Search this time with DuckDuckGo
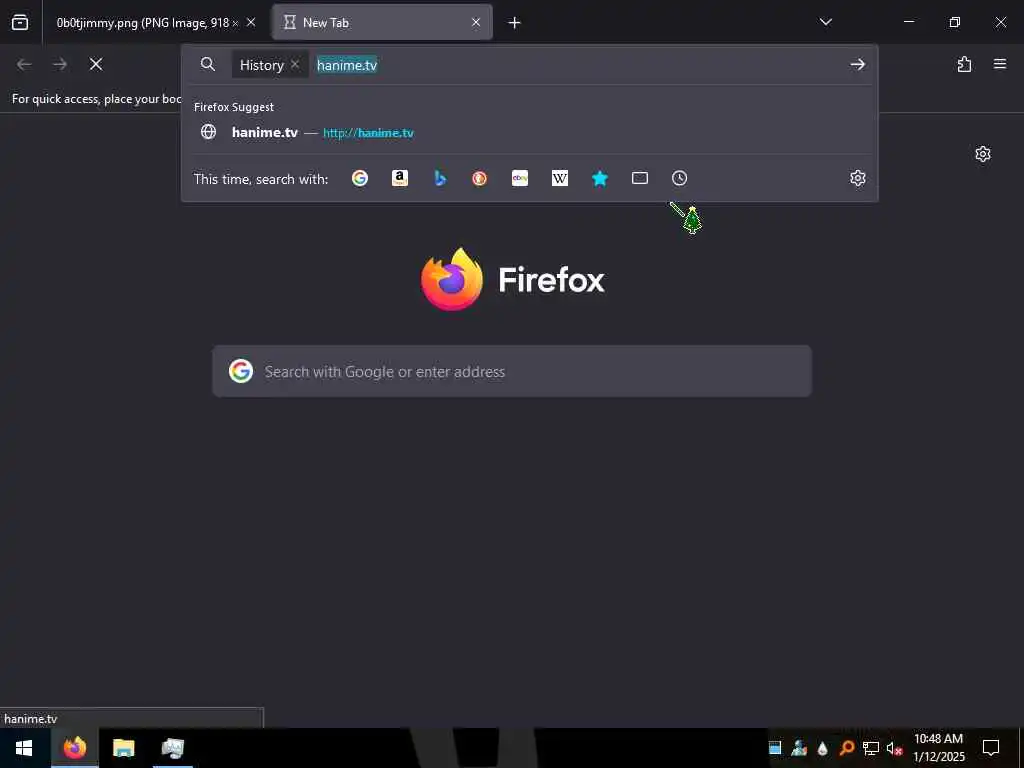The width and height of the screenshot is (1024, 768). click(x=479, y=178)
